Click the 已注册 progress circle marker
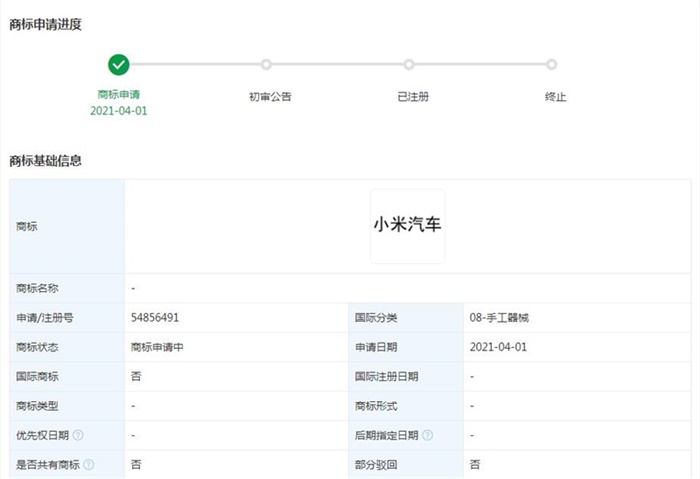The height and width of the screenshot is (479, 700). [410, 65]
